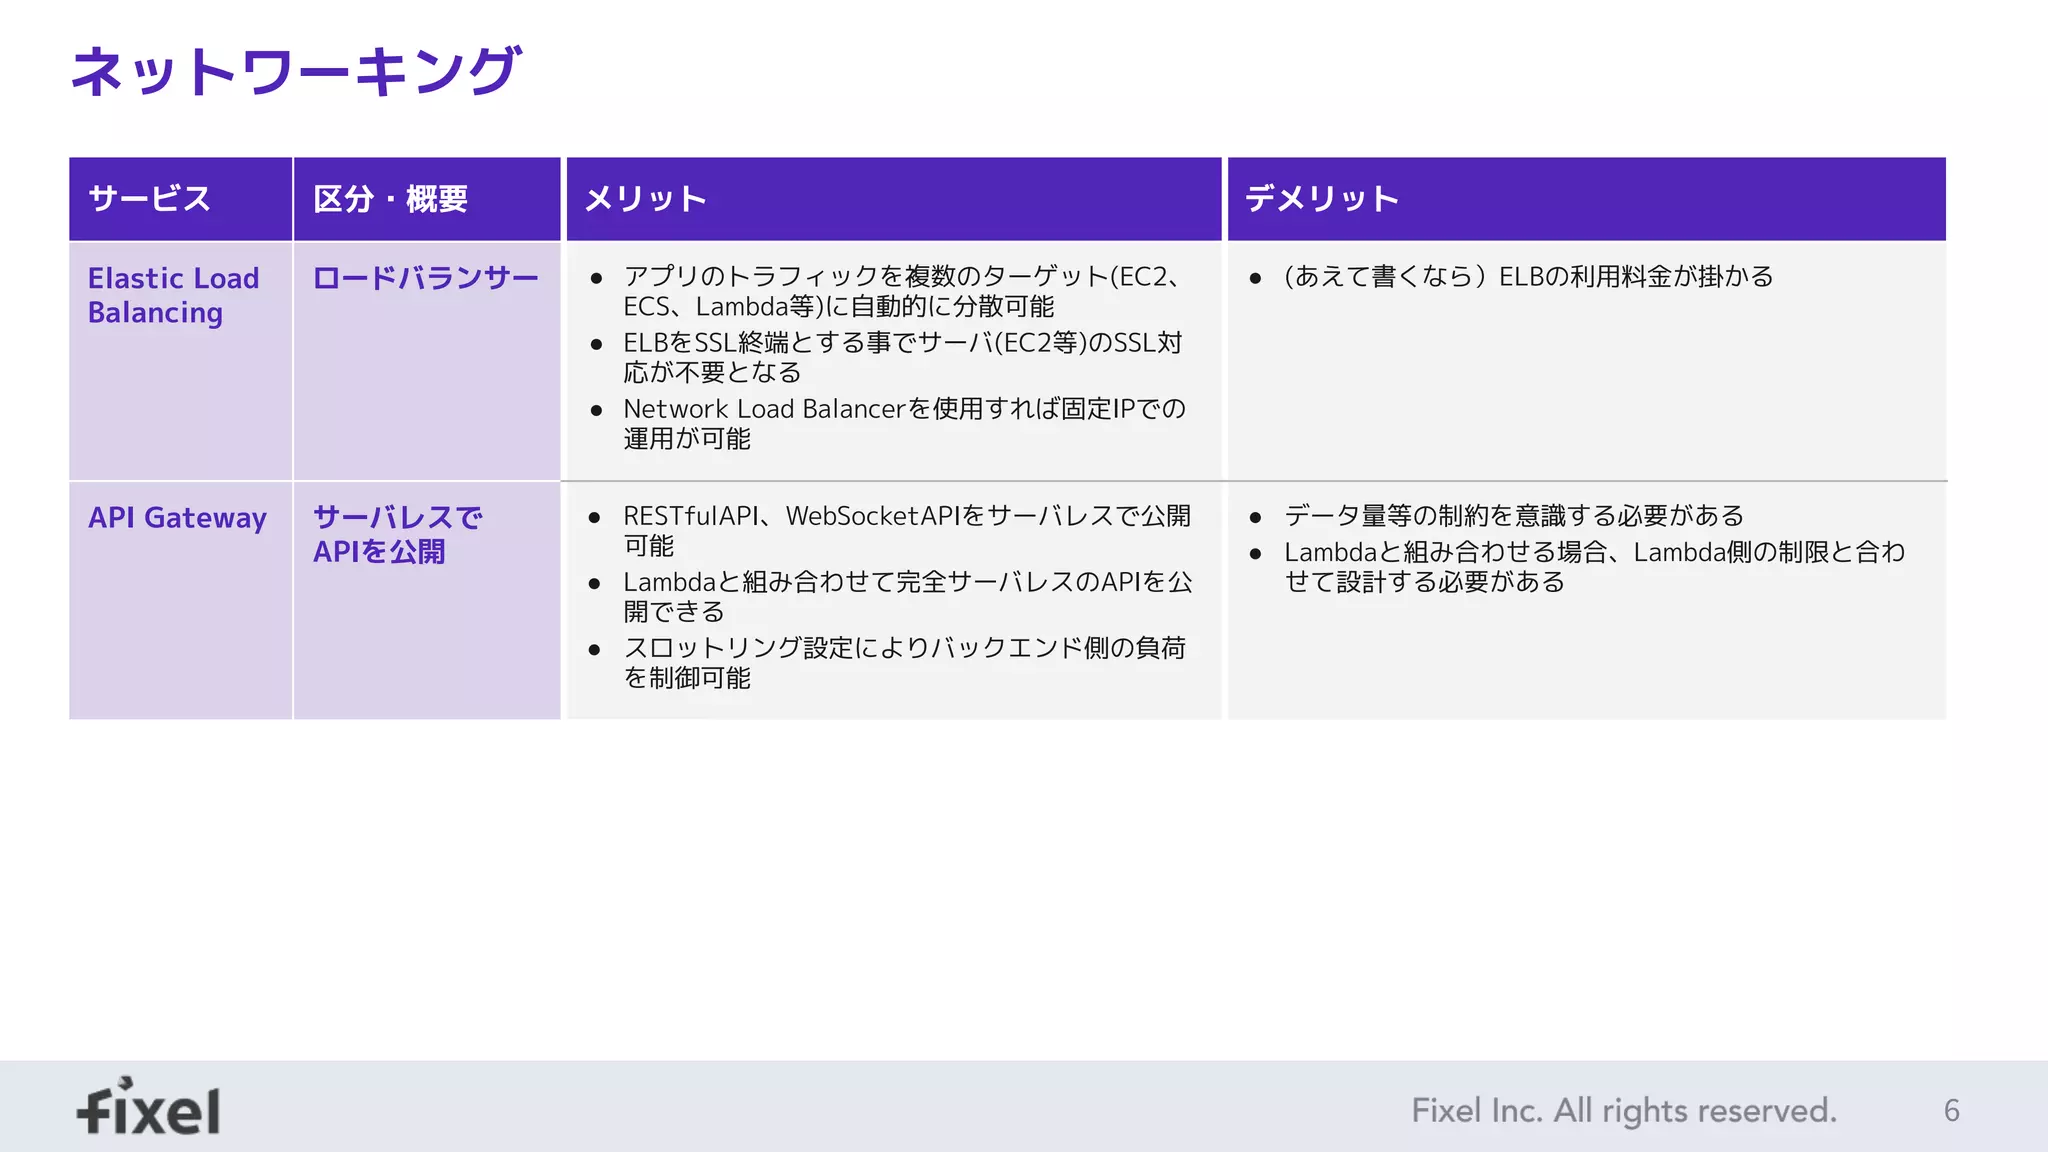Click the サーバレスでAPIを公開 cell
Screen dimensions: 2048x1152
tap(397, 534)
